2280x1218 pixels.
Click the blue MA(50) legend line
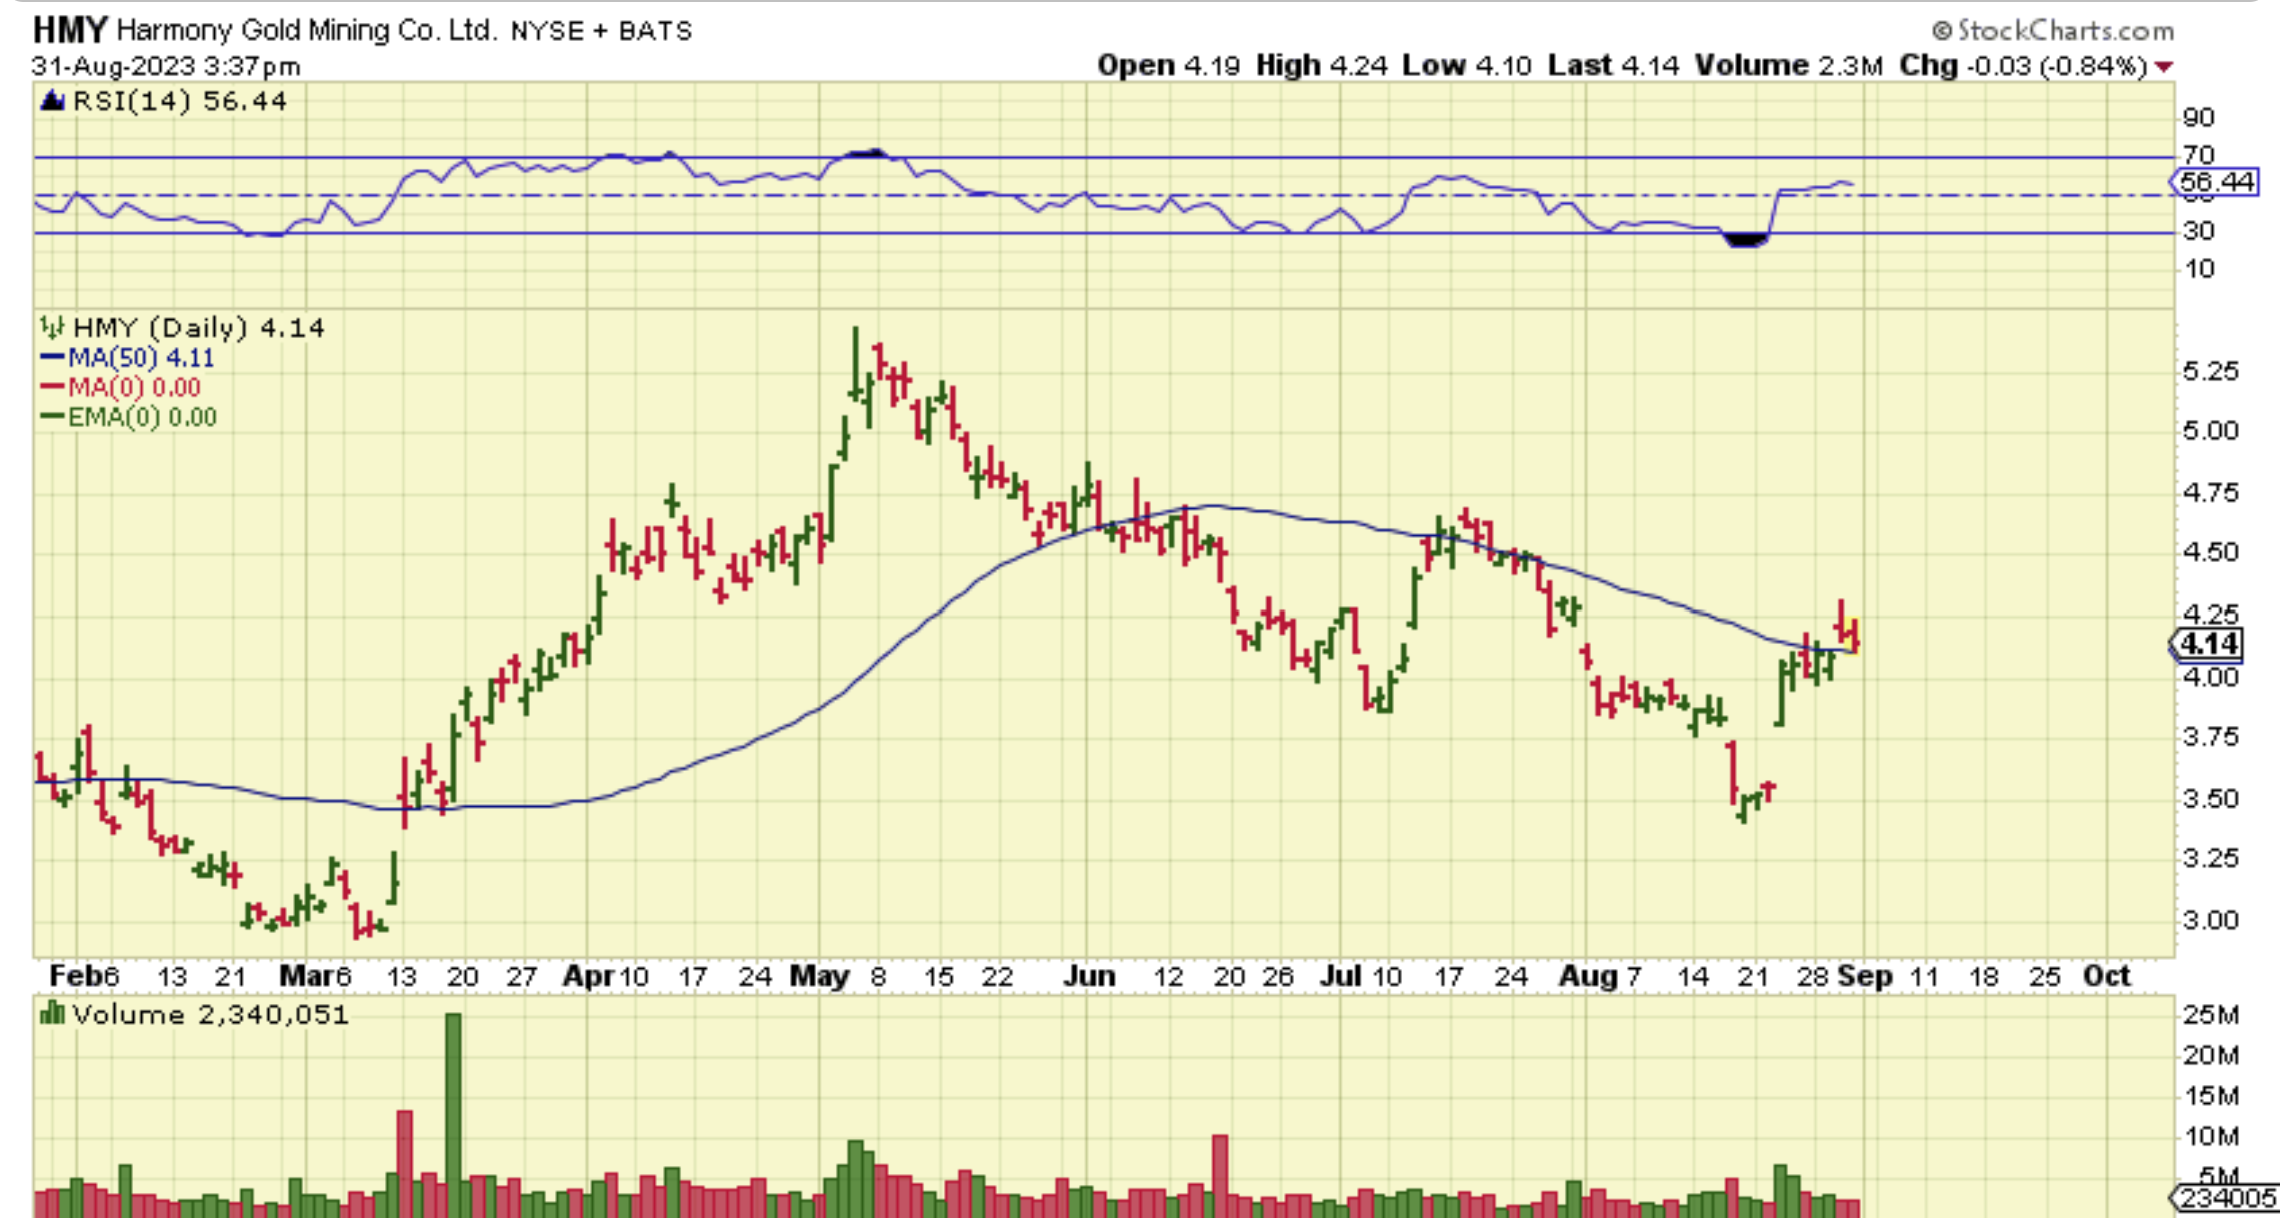(53, 358)
